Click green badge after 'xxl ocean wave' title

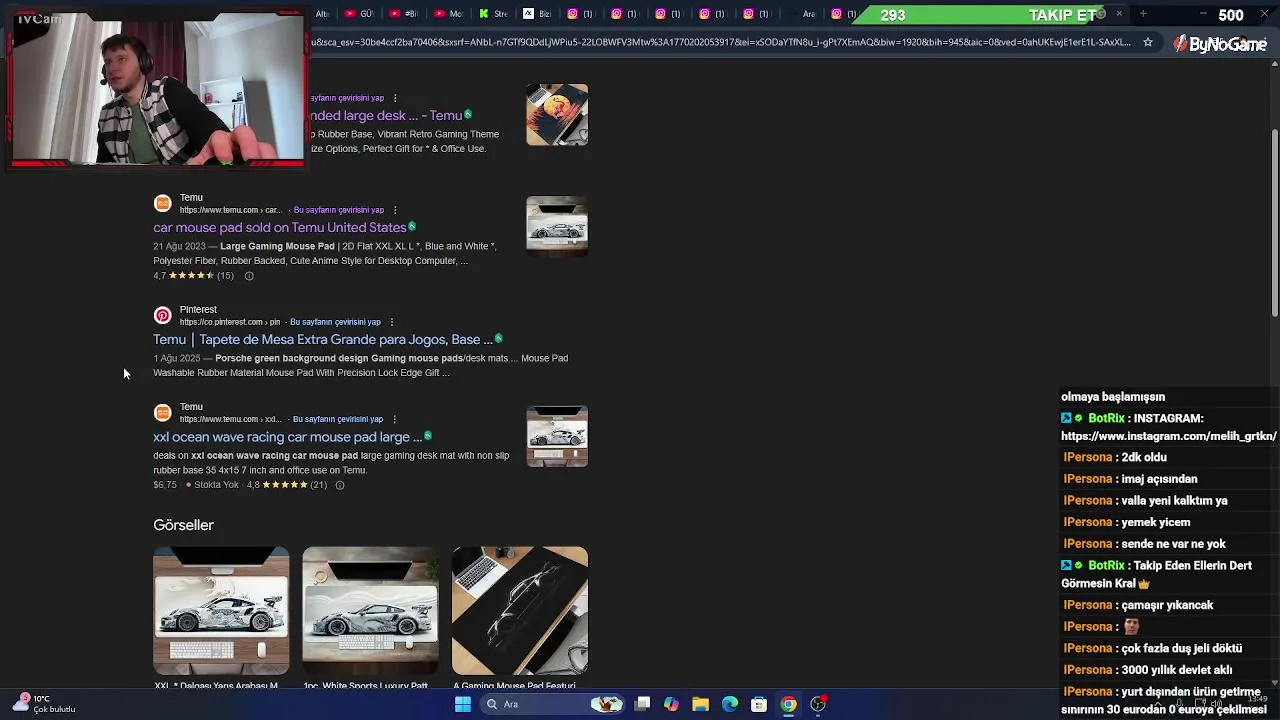[x=428, y=436]
